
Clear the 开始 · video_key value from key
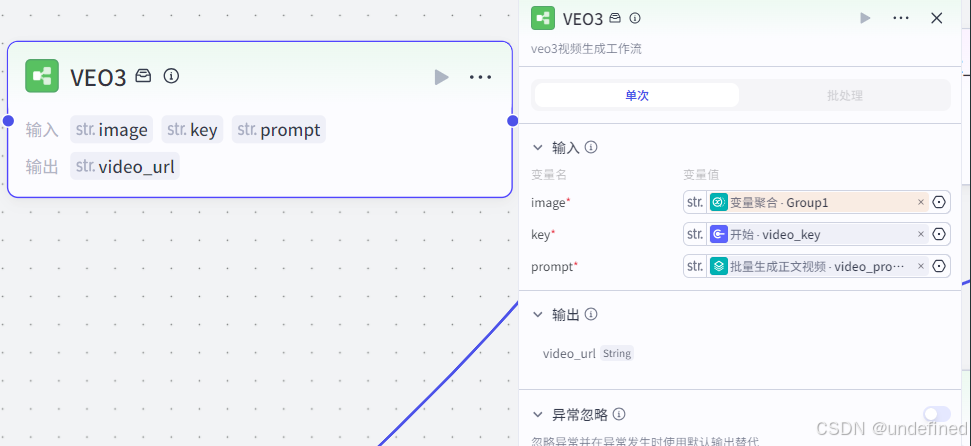point(921,234)
